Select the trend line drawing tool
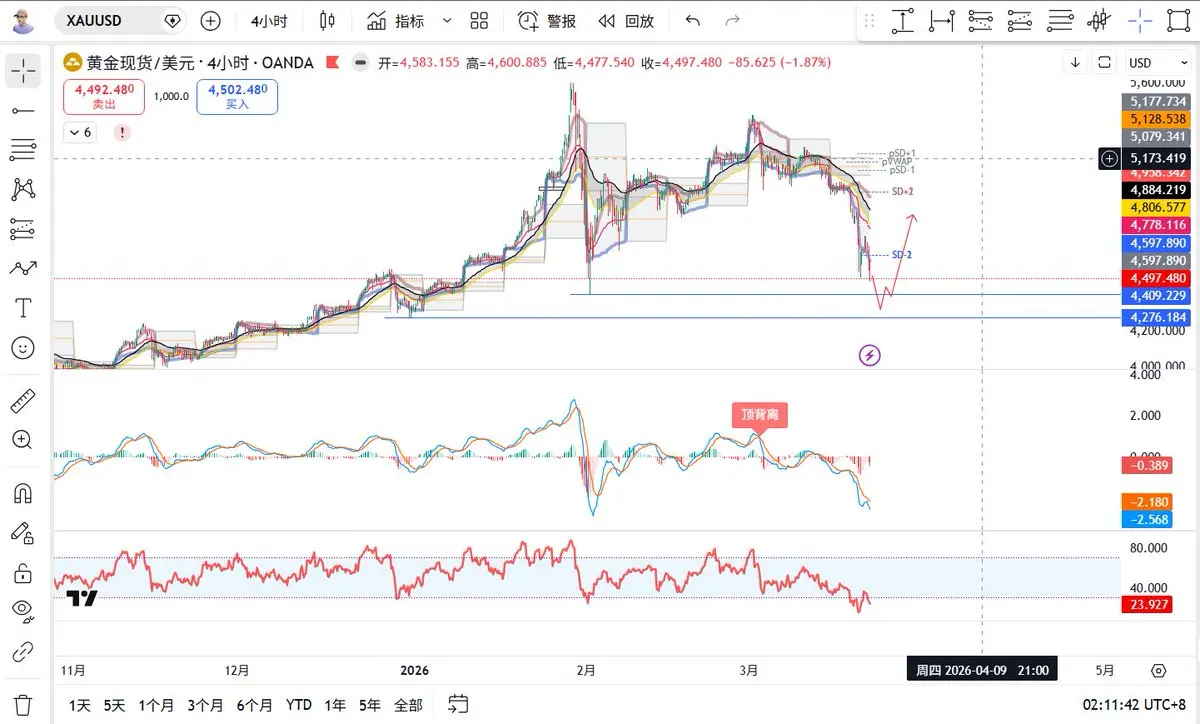Viewport: 1200px width, 724px height. [24, 110]
